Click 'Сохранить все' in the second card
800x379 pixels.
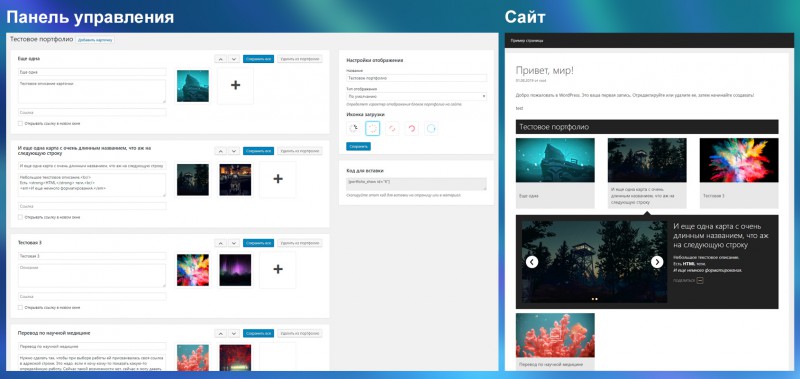coord(258,151)
